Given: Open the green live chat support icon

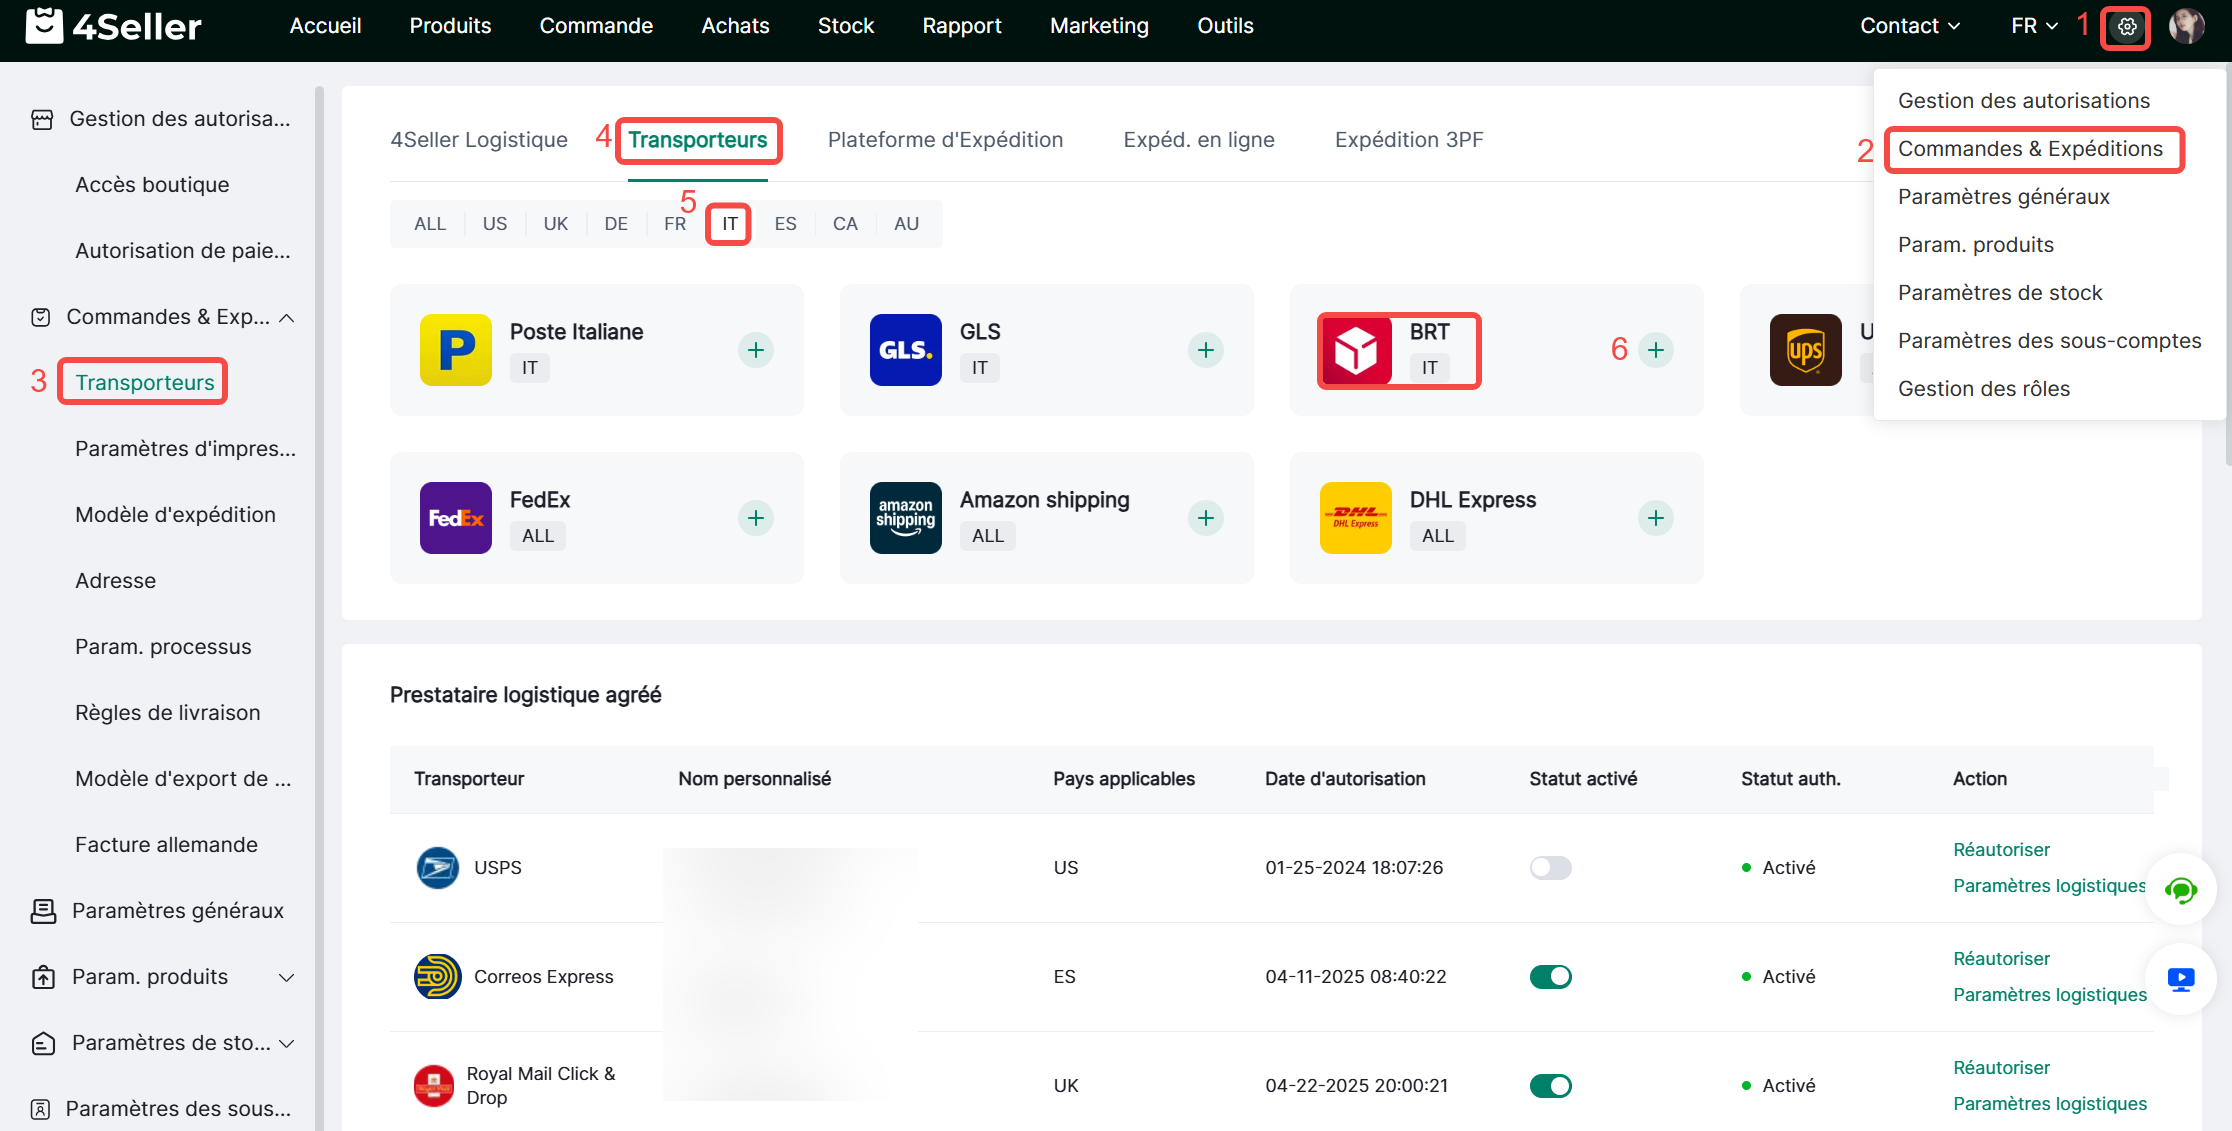Looking at the screenshot, I should click(2180, 890).
